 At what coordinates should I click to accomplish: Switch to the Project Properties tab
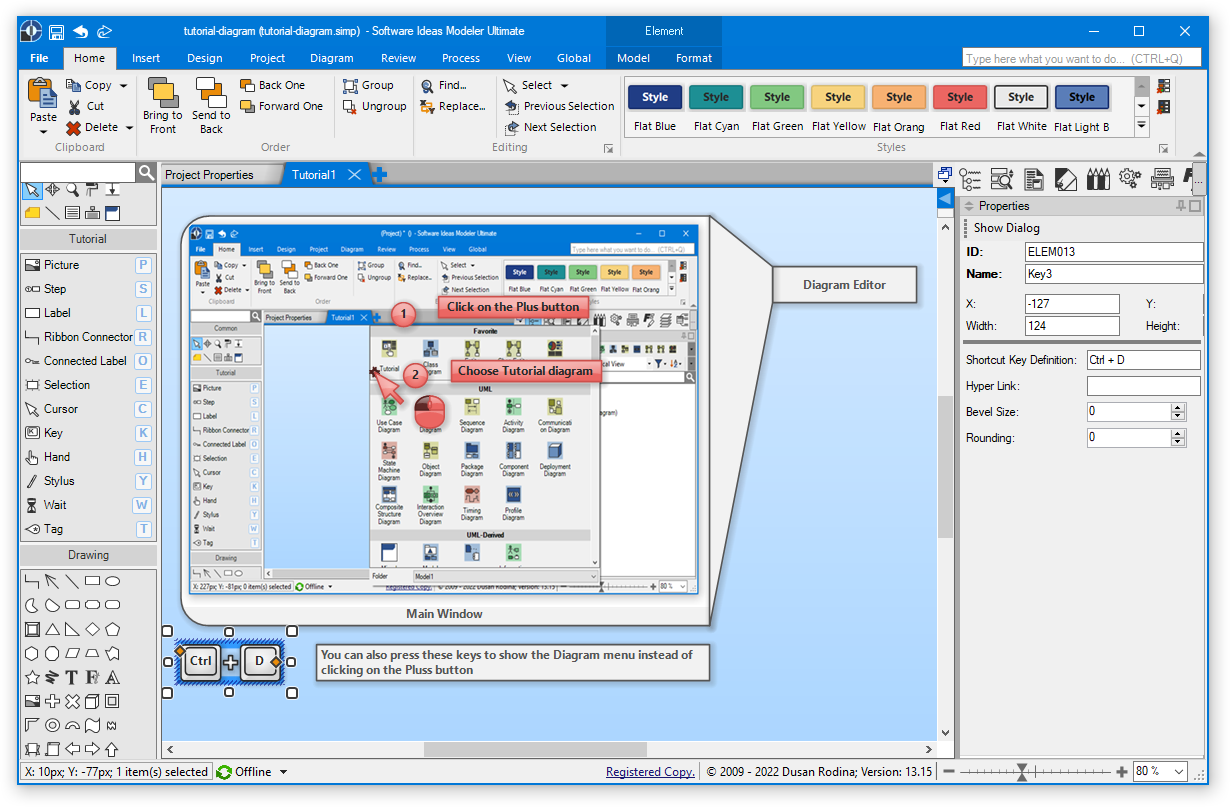click(210, 175)
